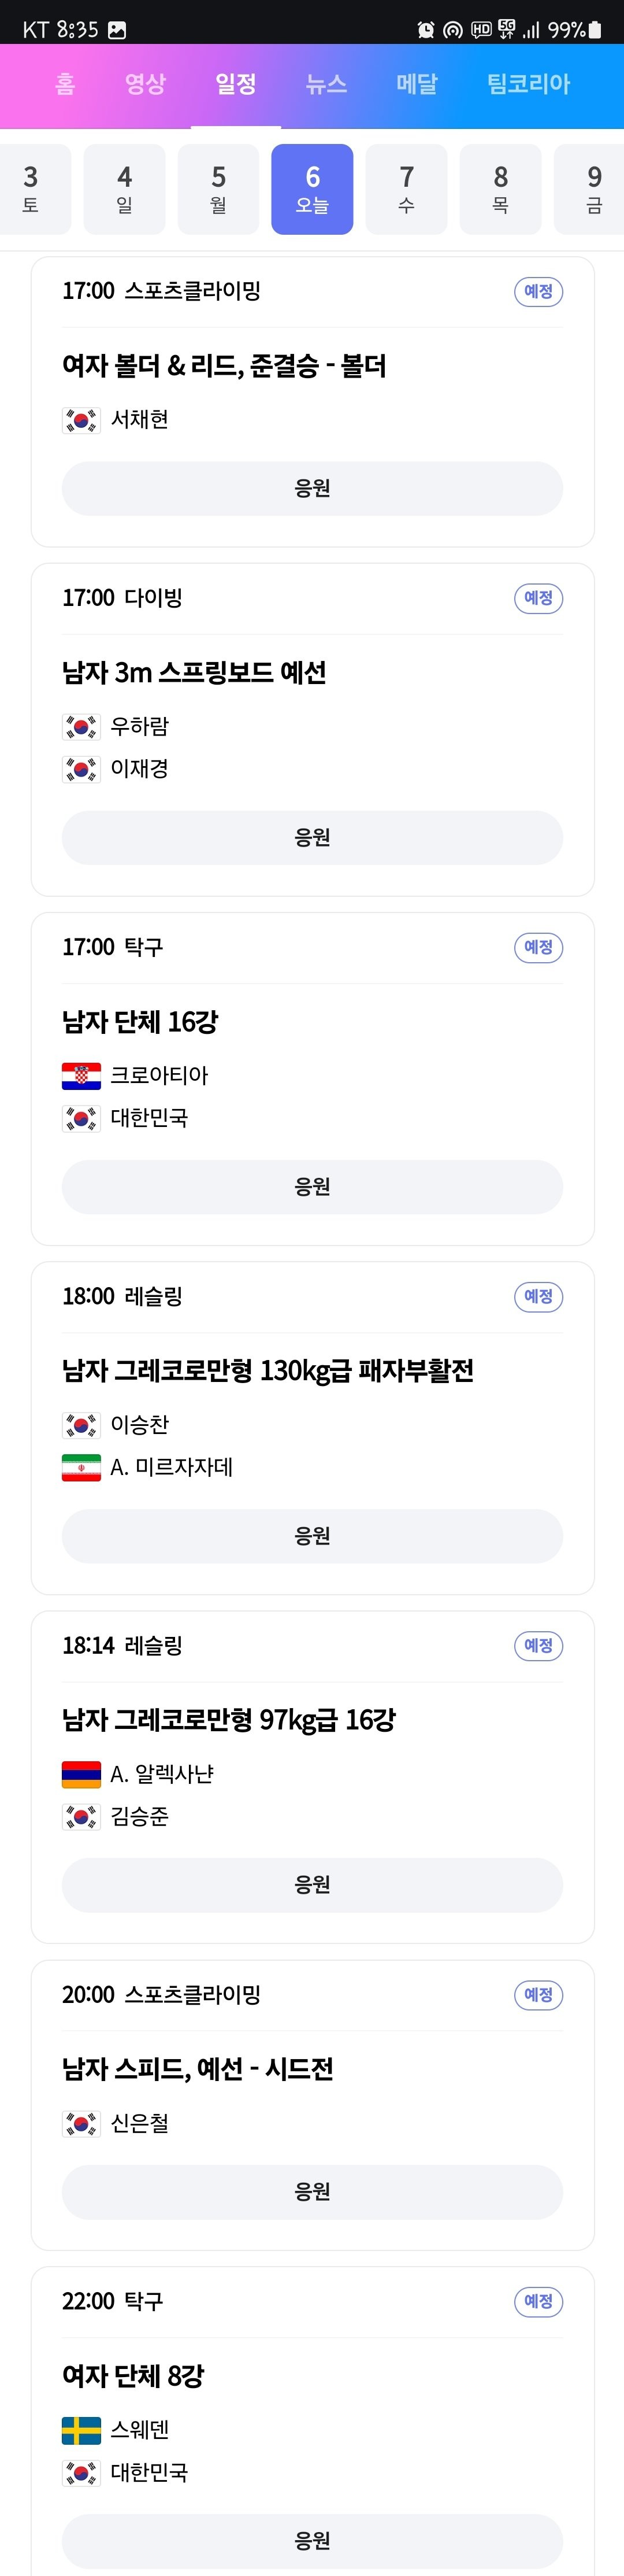Tap 응원 for 남자 스피드 예선 climbing

click(x=312, y=2192)
